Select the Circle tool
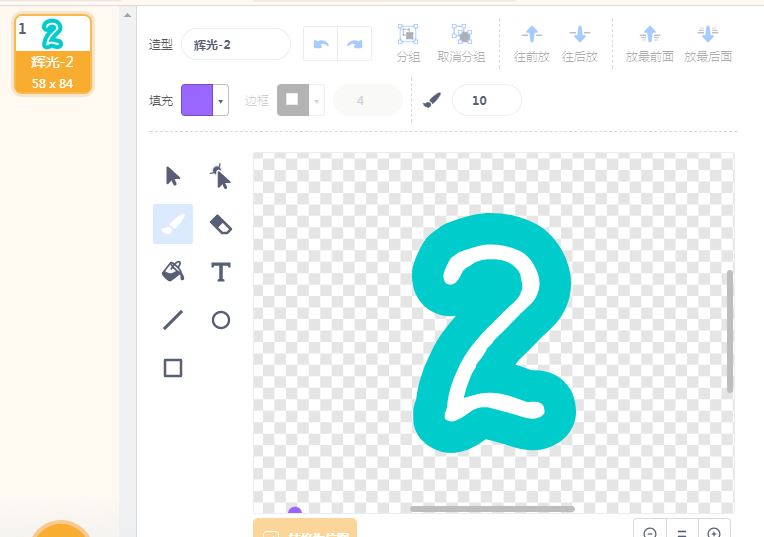764x537 pixels. point(221,320)
